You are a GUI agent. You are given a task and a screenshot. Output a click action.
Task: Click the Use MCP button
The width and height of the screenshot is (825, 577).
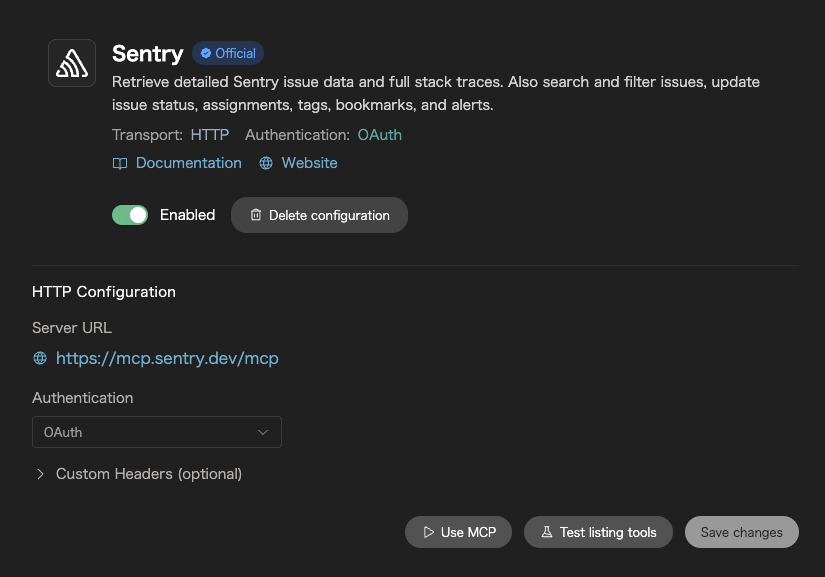pos(458,532)
